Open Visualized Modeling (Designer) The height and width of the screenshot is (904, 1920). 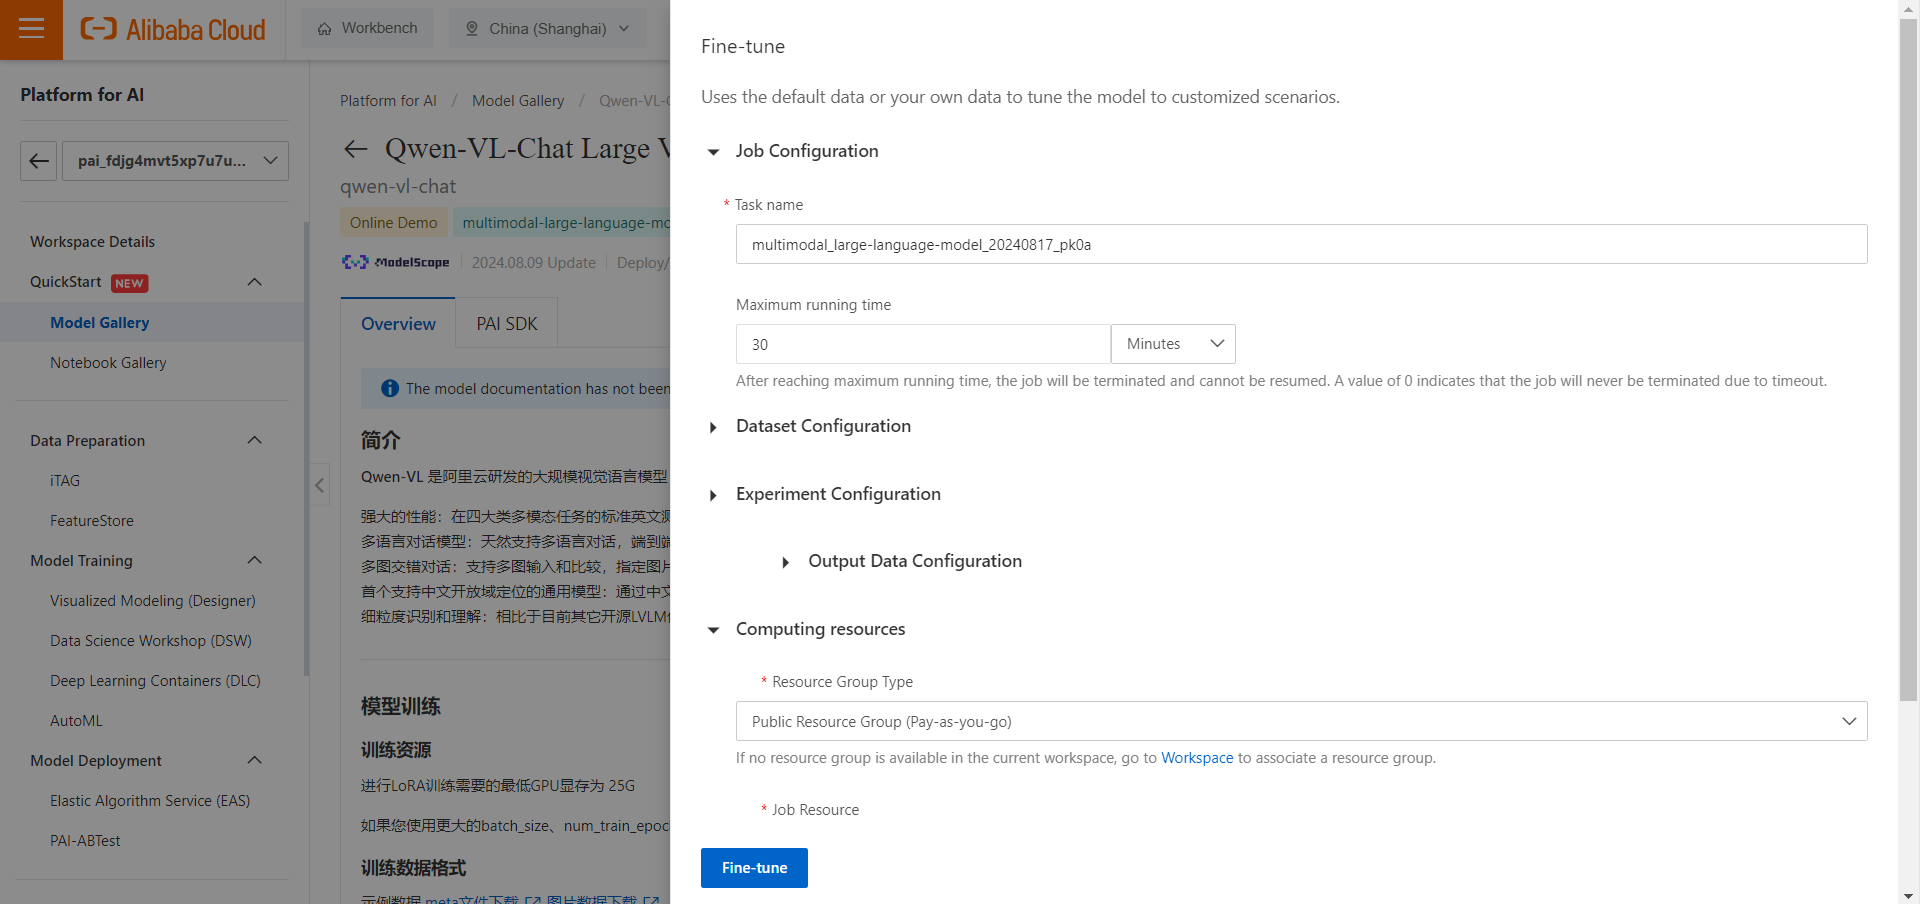click(x=153, y=601)
